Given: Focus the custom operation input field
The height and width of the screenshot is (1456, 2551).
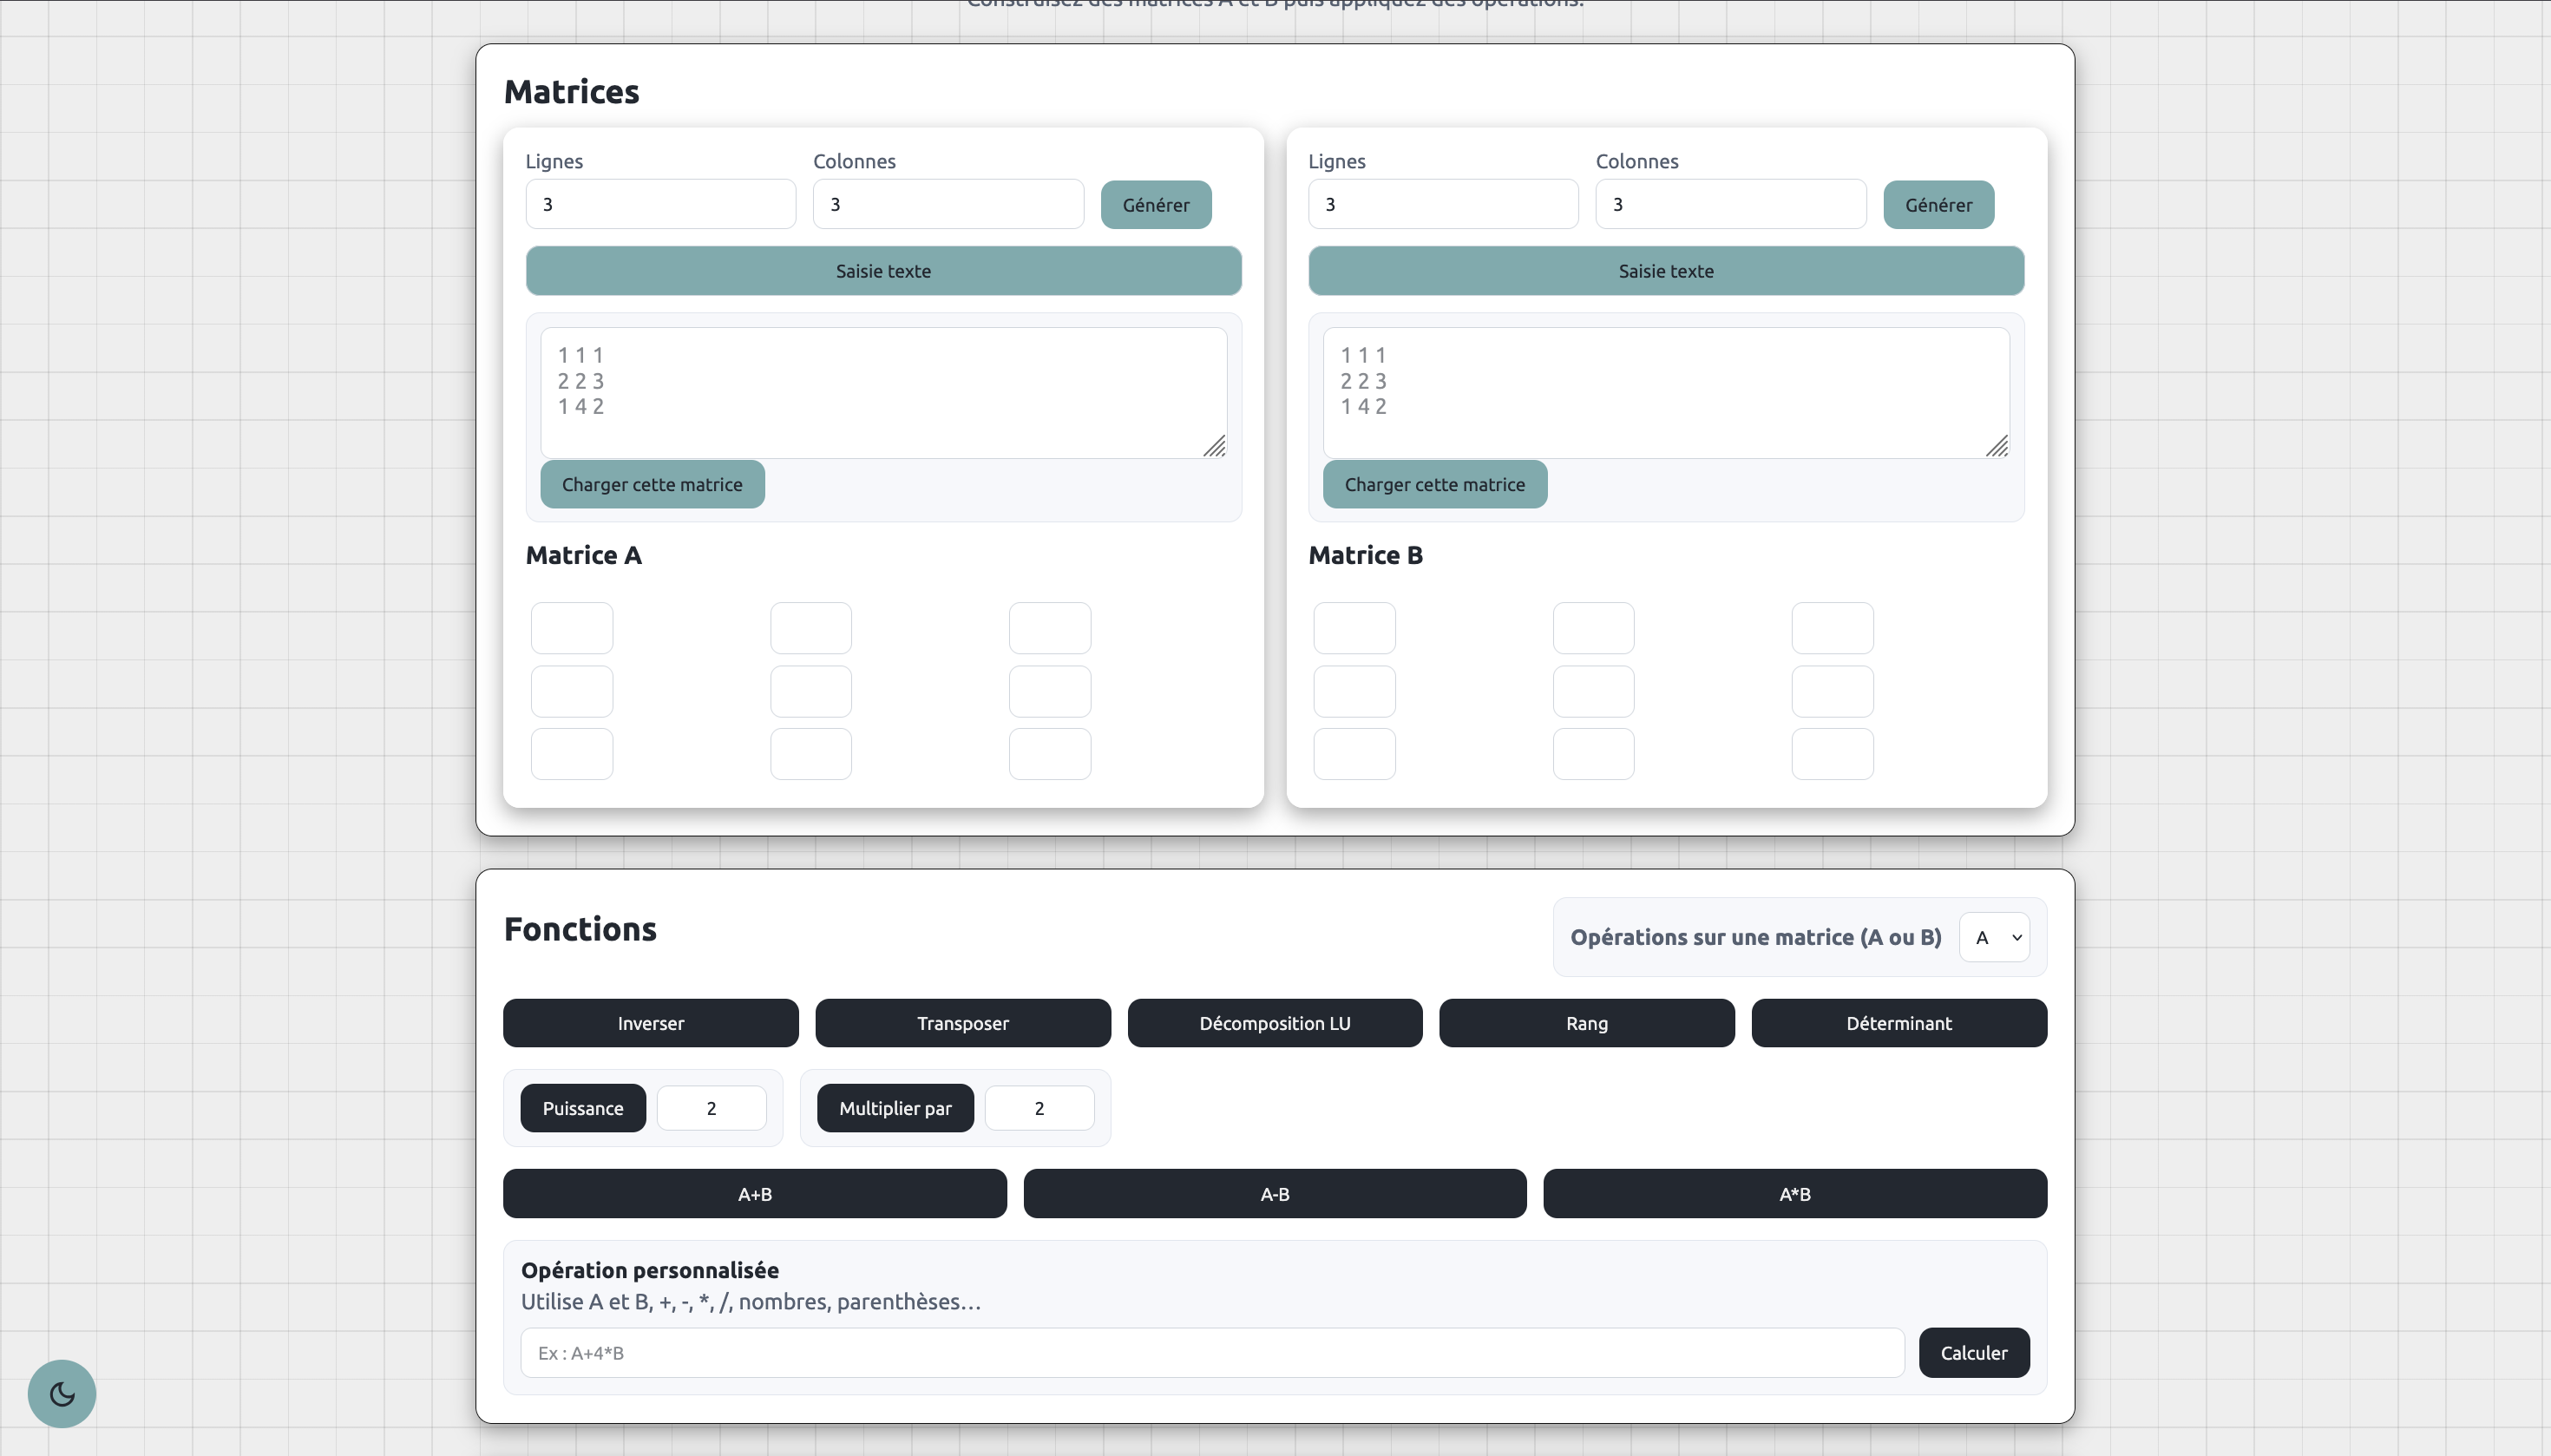Looking at the screenshot, I should coord(1211,1353).
